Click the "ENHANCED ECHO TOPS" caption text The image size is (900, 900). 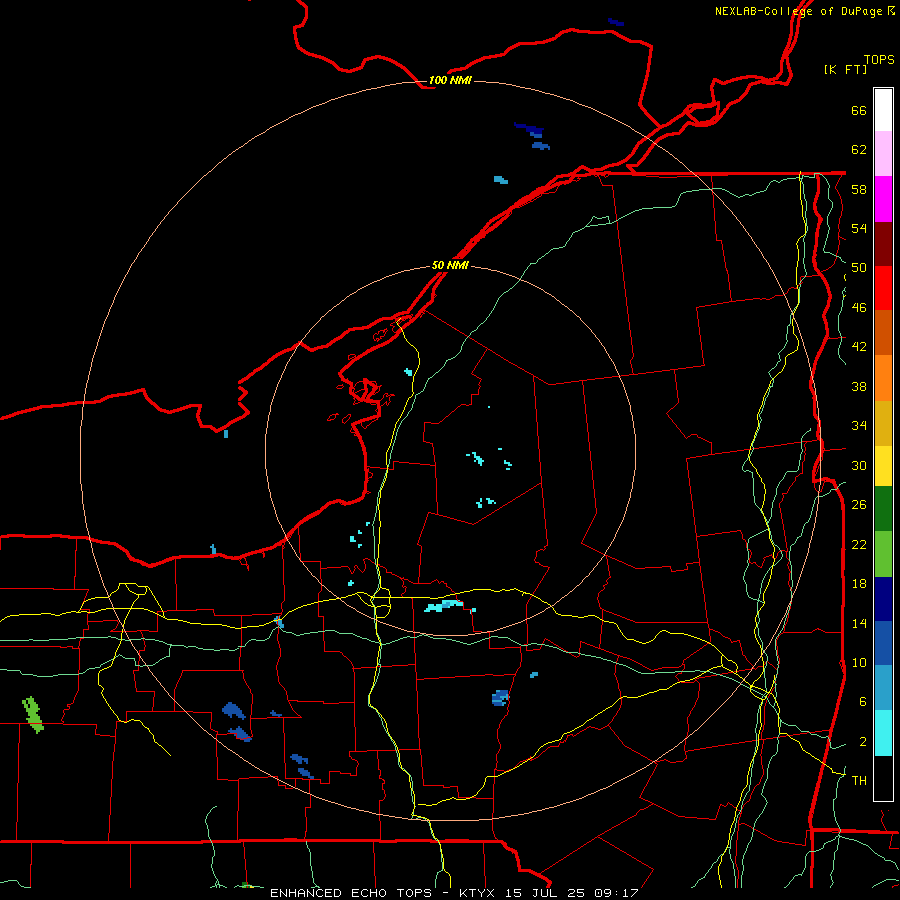point(351,893)
